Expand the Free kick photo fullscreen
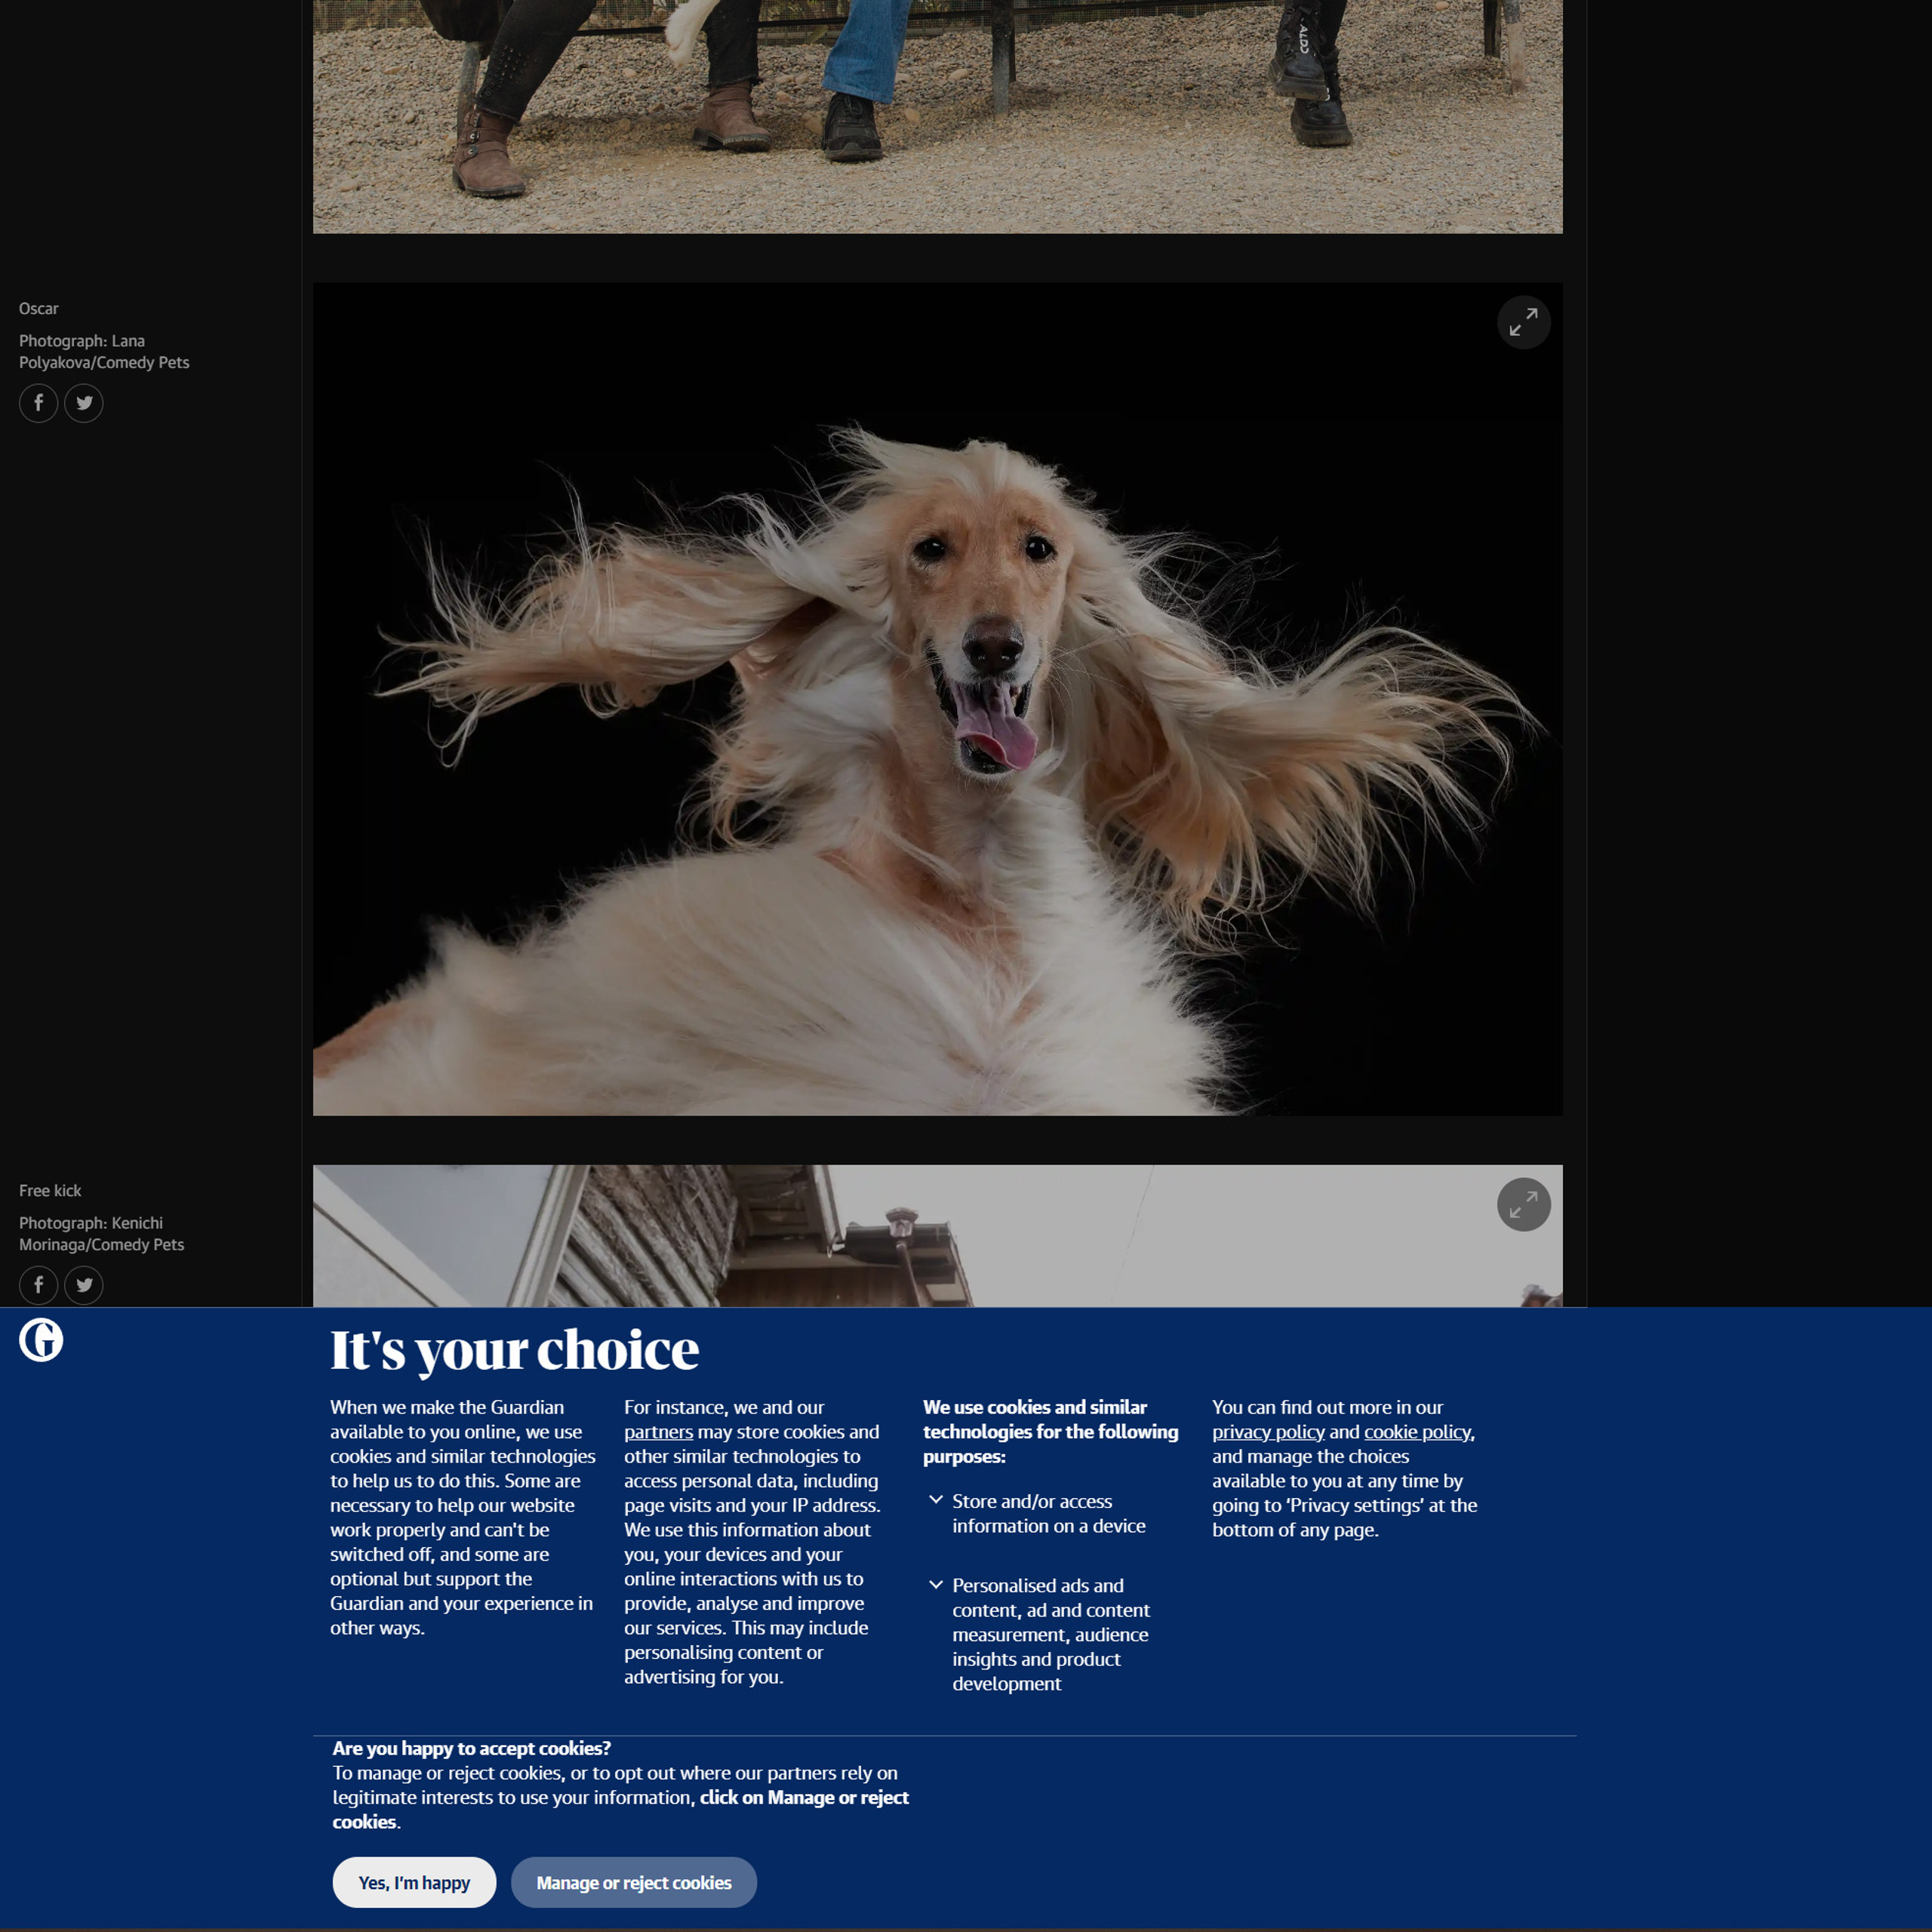Image resolution: width=1932 pixels, height=1932 pixels. point(1523,1204)
